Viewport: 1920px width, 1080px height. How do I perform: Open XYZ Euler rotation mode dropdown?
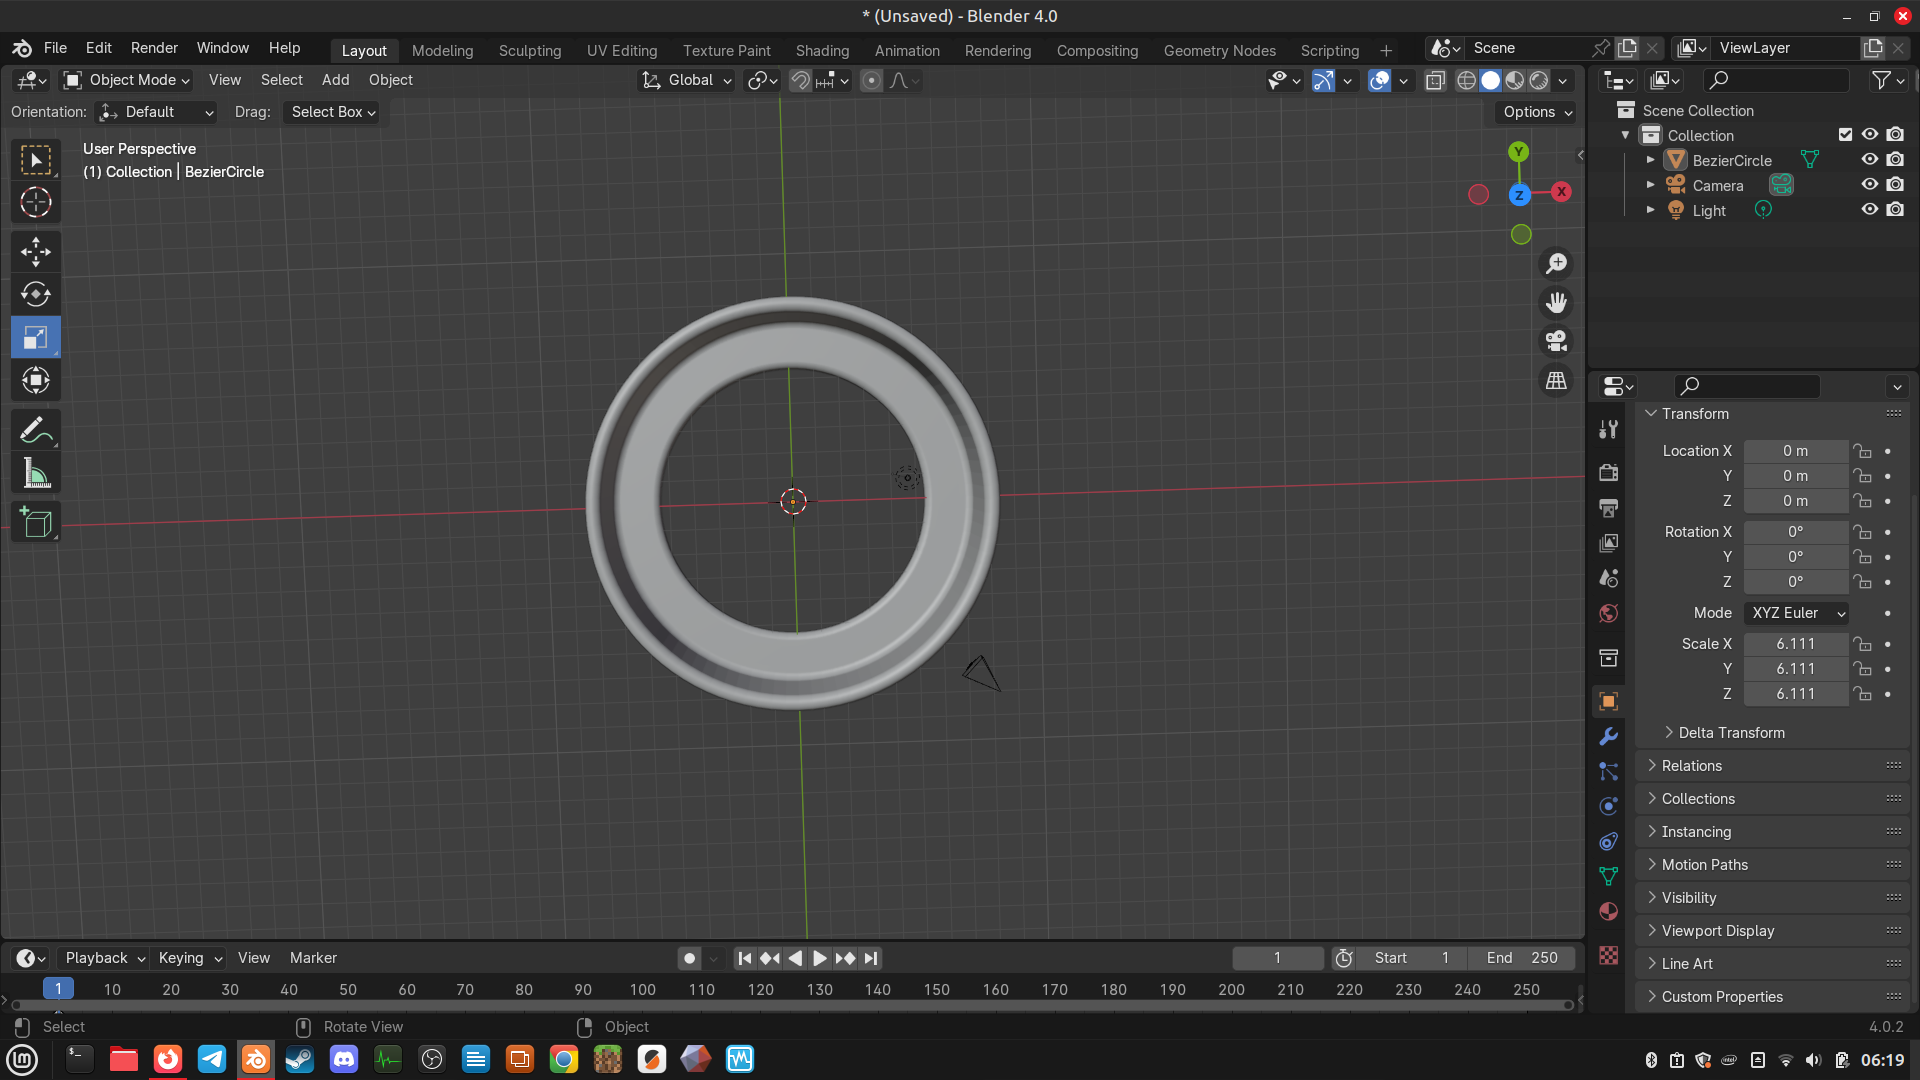click(x=1797, y=613)
